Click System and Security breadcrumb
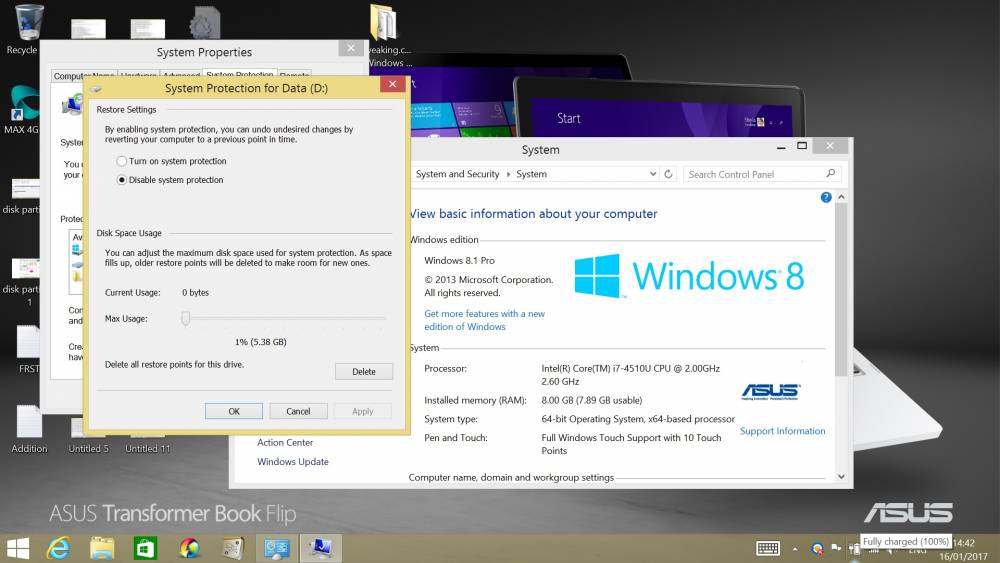1000x563 pixels. [x=457, y=174]
